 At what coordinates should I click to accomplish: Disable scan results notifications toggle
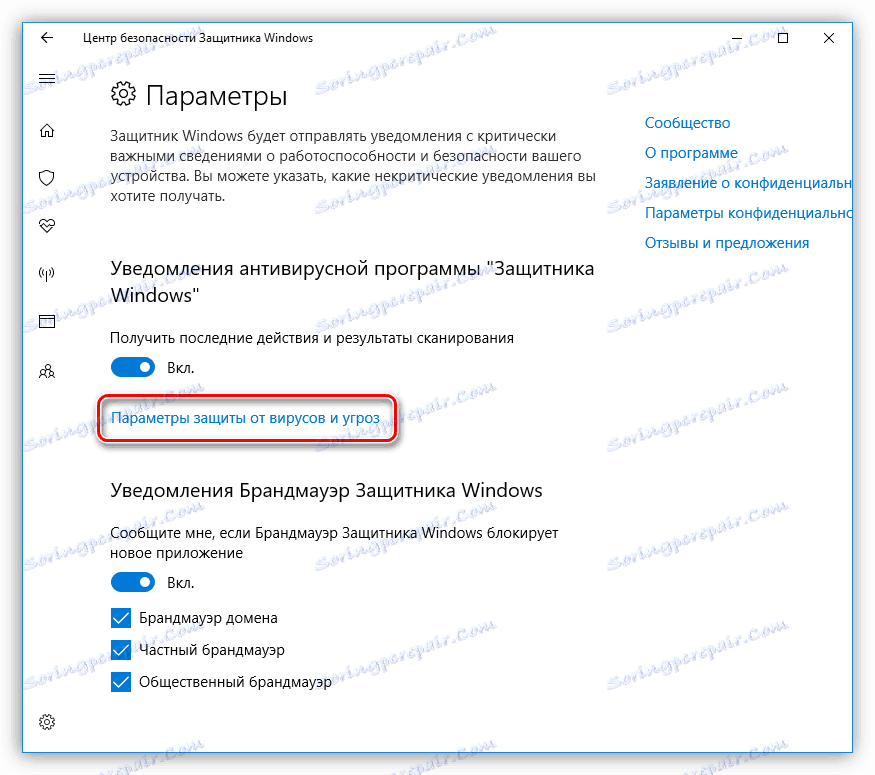133,367
